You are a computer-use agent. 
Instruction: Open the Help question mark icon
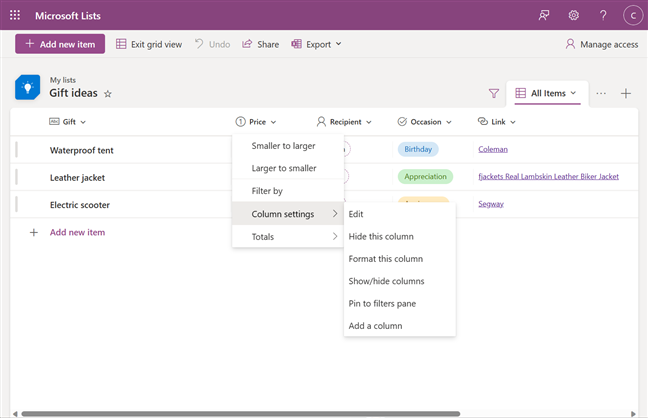(603, 15)
